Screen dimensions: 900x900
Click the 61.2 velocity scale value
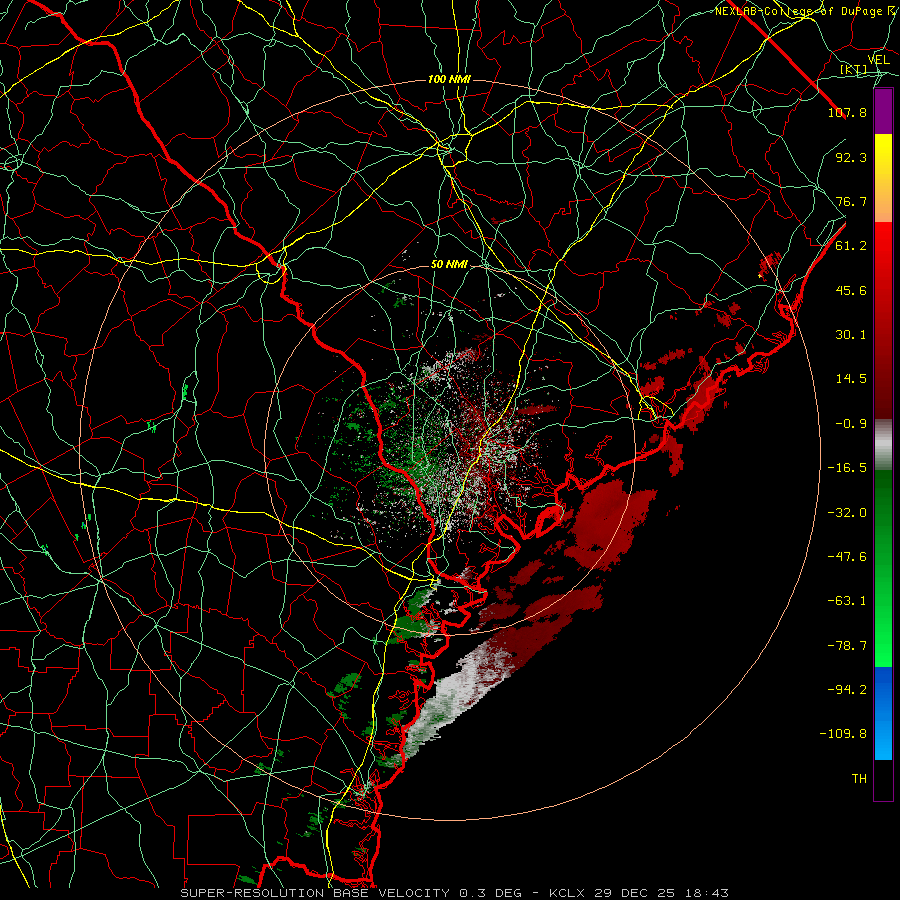pos(851,246)
